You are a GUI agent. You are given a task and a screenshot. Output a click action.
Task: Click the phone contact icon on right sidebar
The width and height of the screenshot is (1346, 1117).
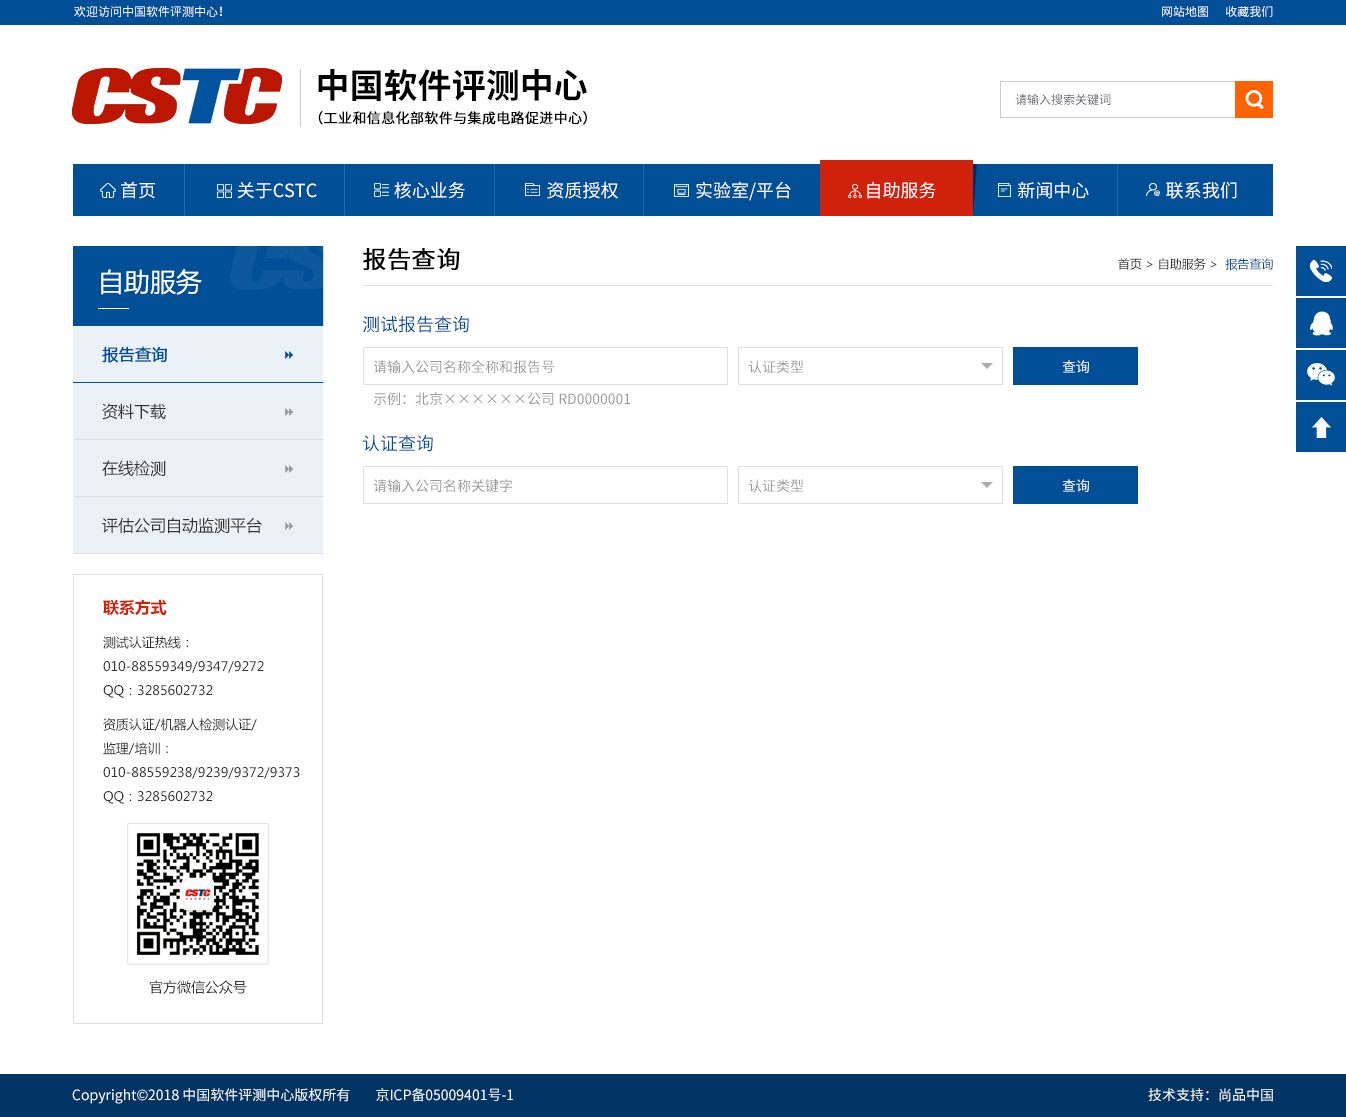[x=1320, y=271]
